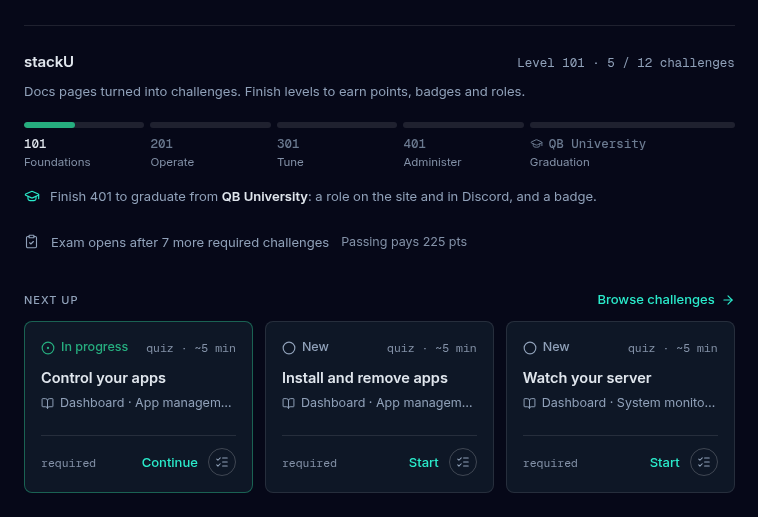Click the graduation cap icon beside QB University label
Viewport: 758px width, 517px height.
point(537,144)
